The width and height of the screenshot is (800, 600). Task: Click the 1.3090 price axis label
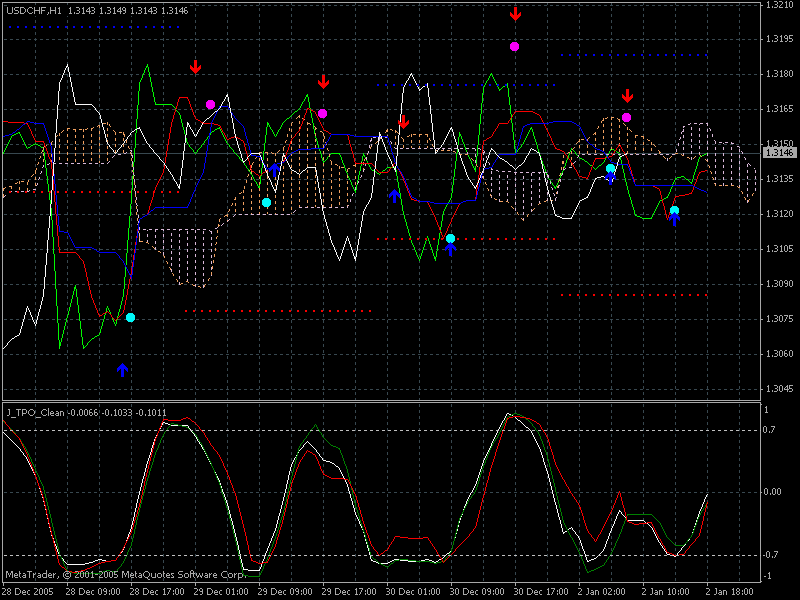780,284
